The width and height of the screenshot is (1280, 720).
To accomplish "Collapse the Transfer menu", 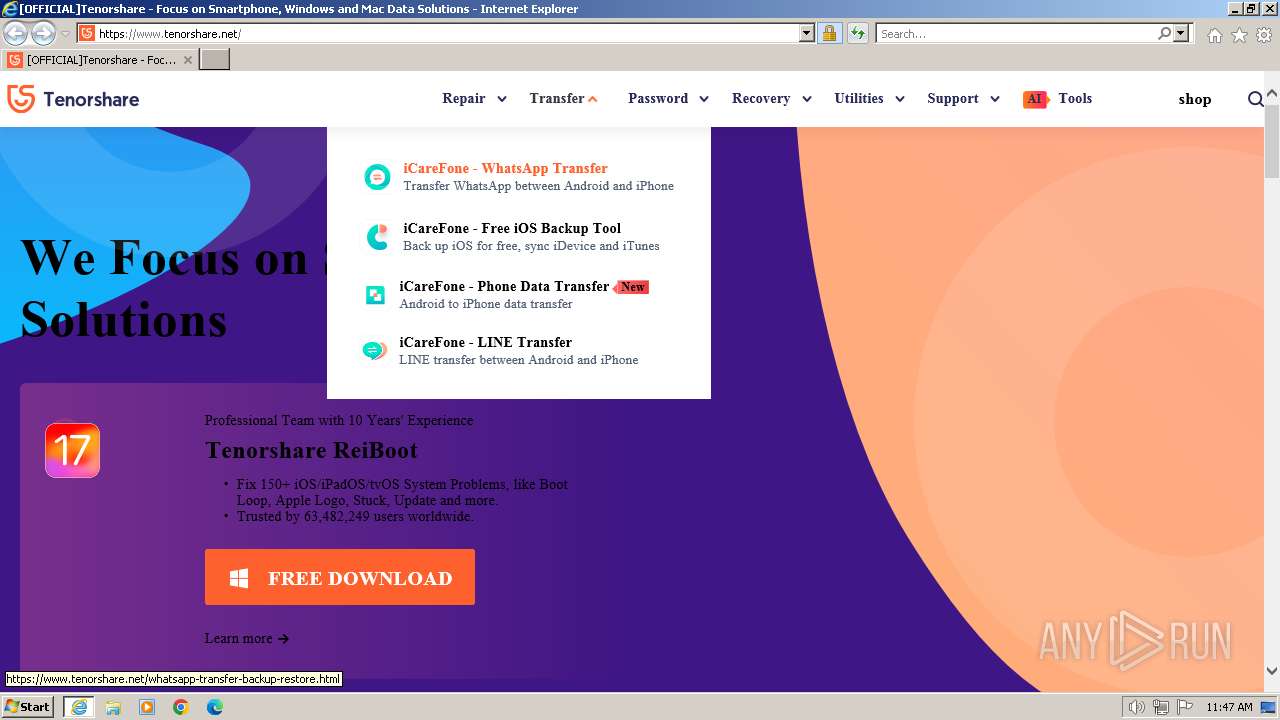I will (563, 99).
